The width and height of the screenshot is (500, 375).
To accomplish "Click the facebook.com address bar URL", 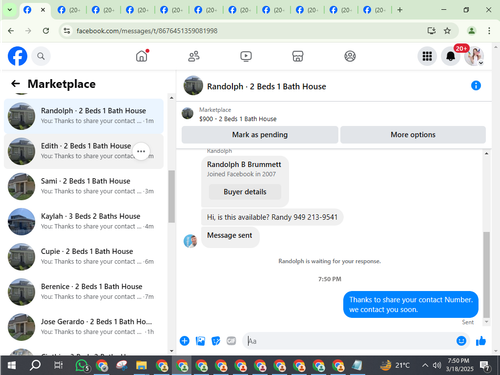I will pos(147,31).
